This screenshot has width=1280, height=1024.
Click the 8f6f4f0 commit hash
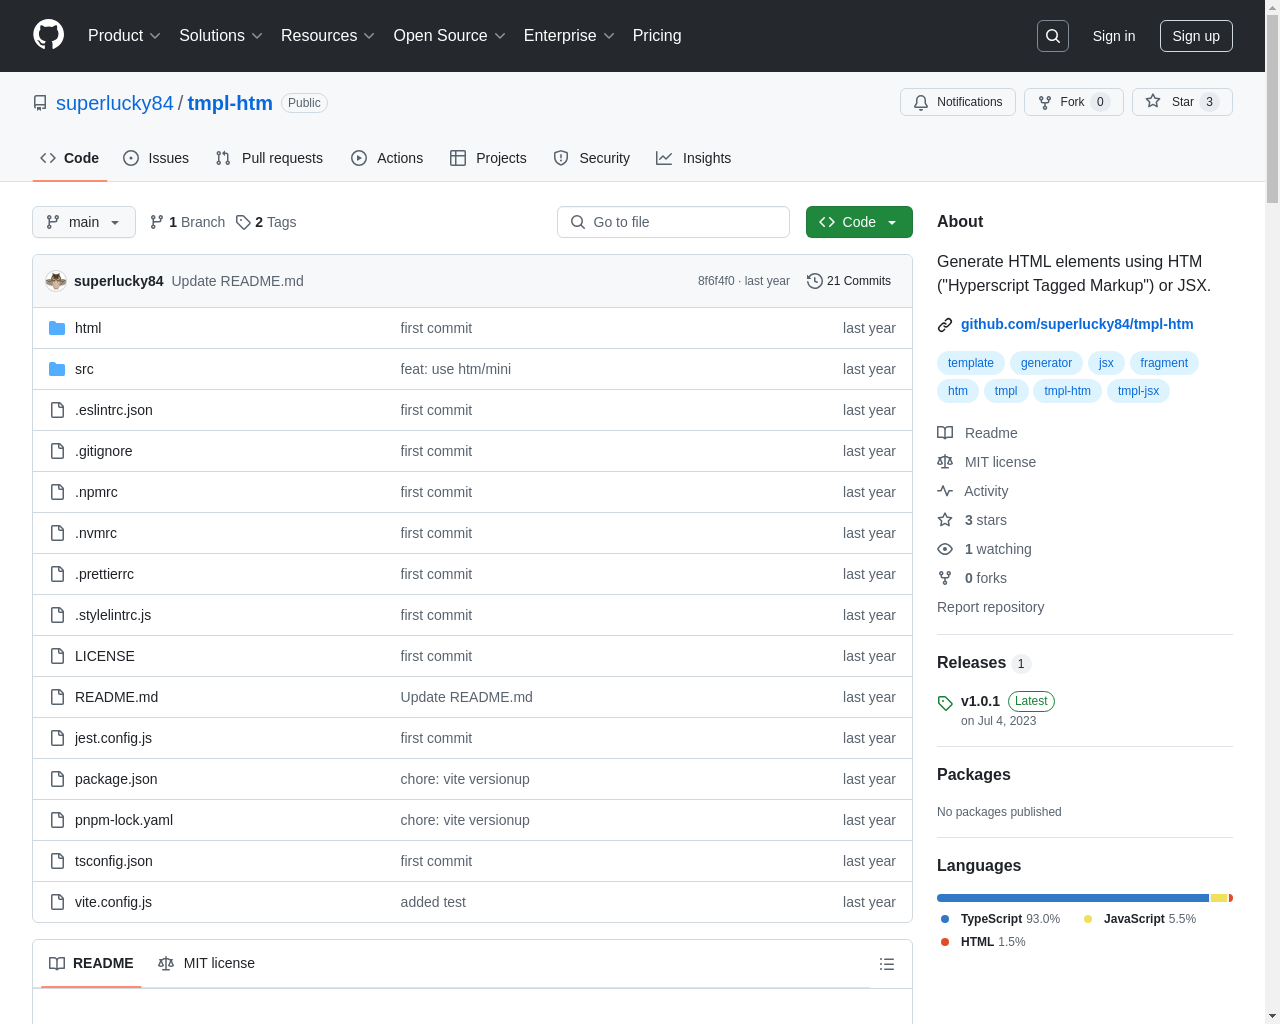click(716, 281)
